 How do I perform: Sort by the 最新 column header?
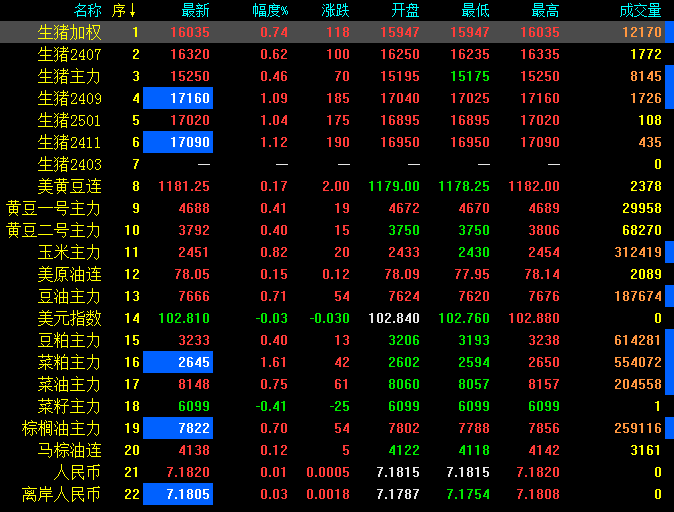[x=195, y=10]
